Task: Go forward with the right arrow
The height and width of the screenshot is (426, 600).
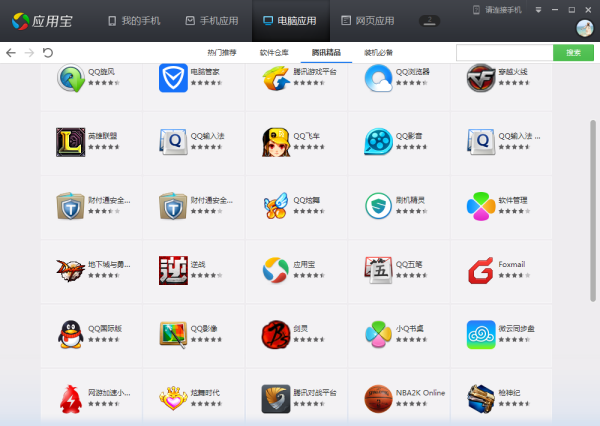Action: tap(29, 52)
